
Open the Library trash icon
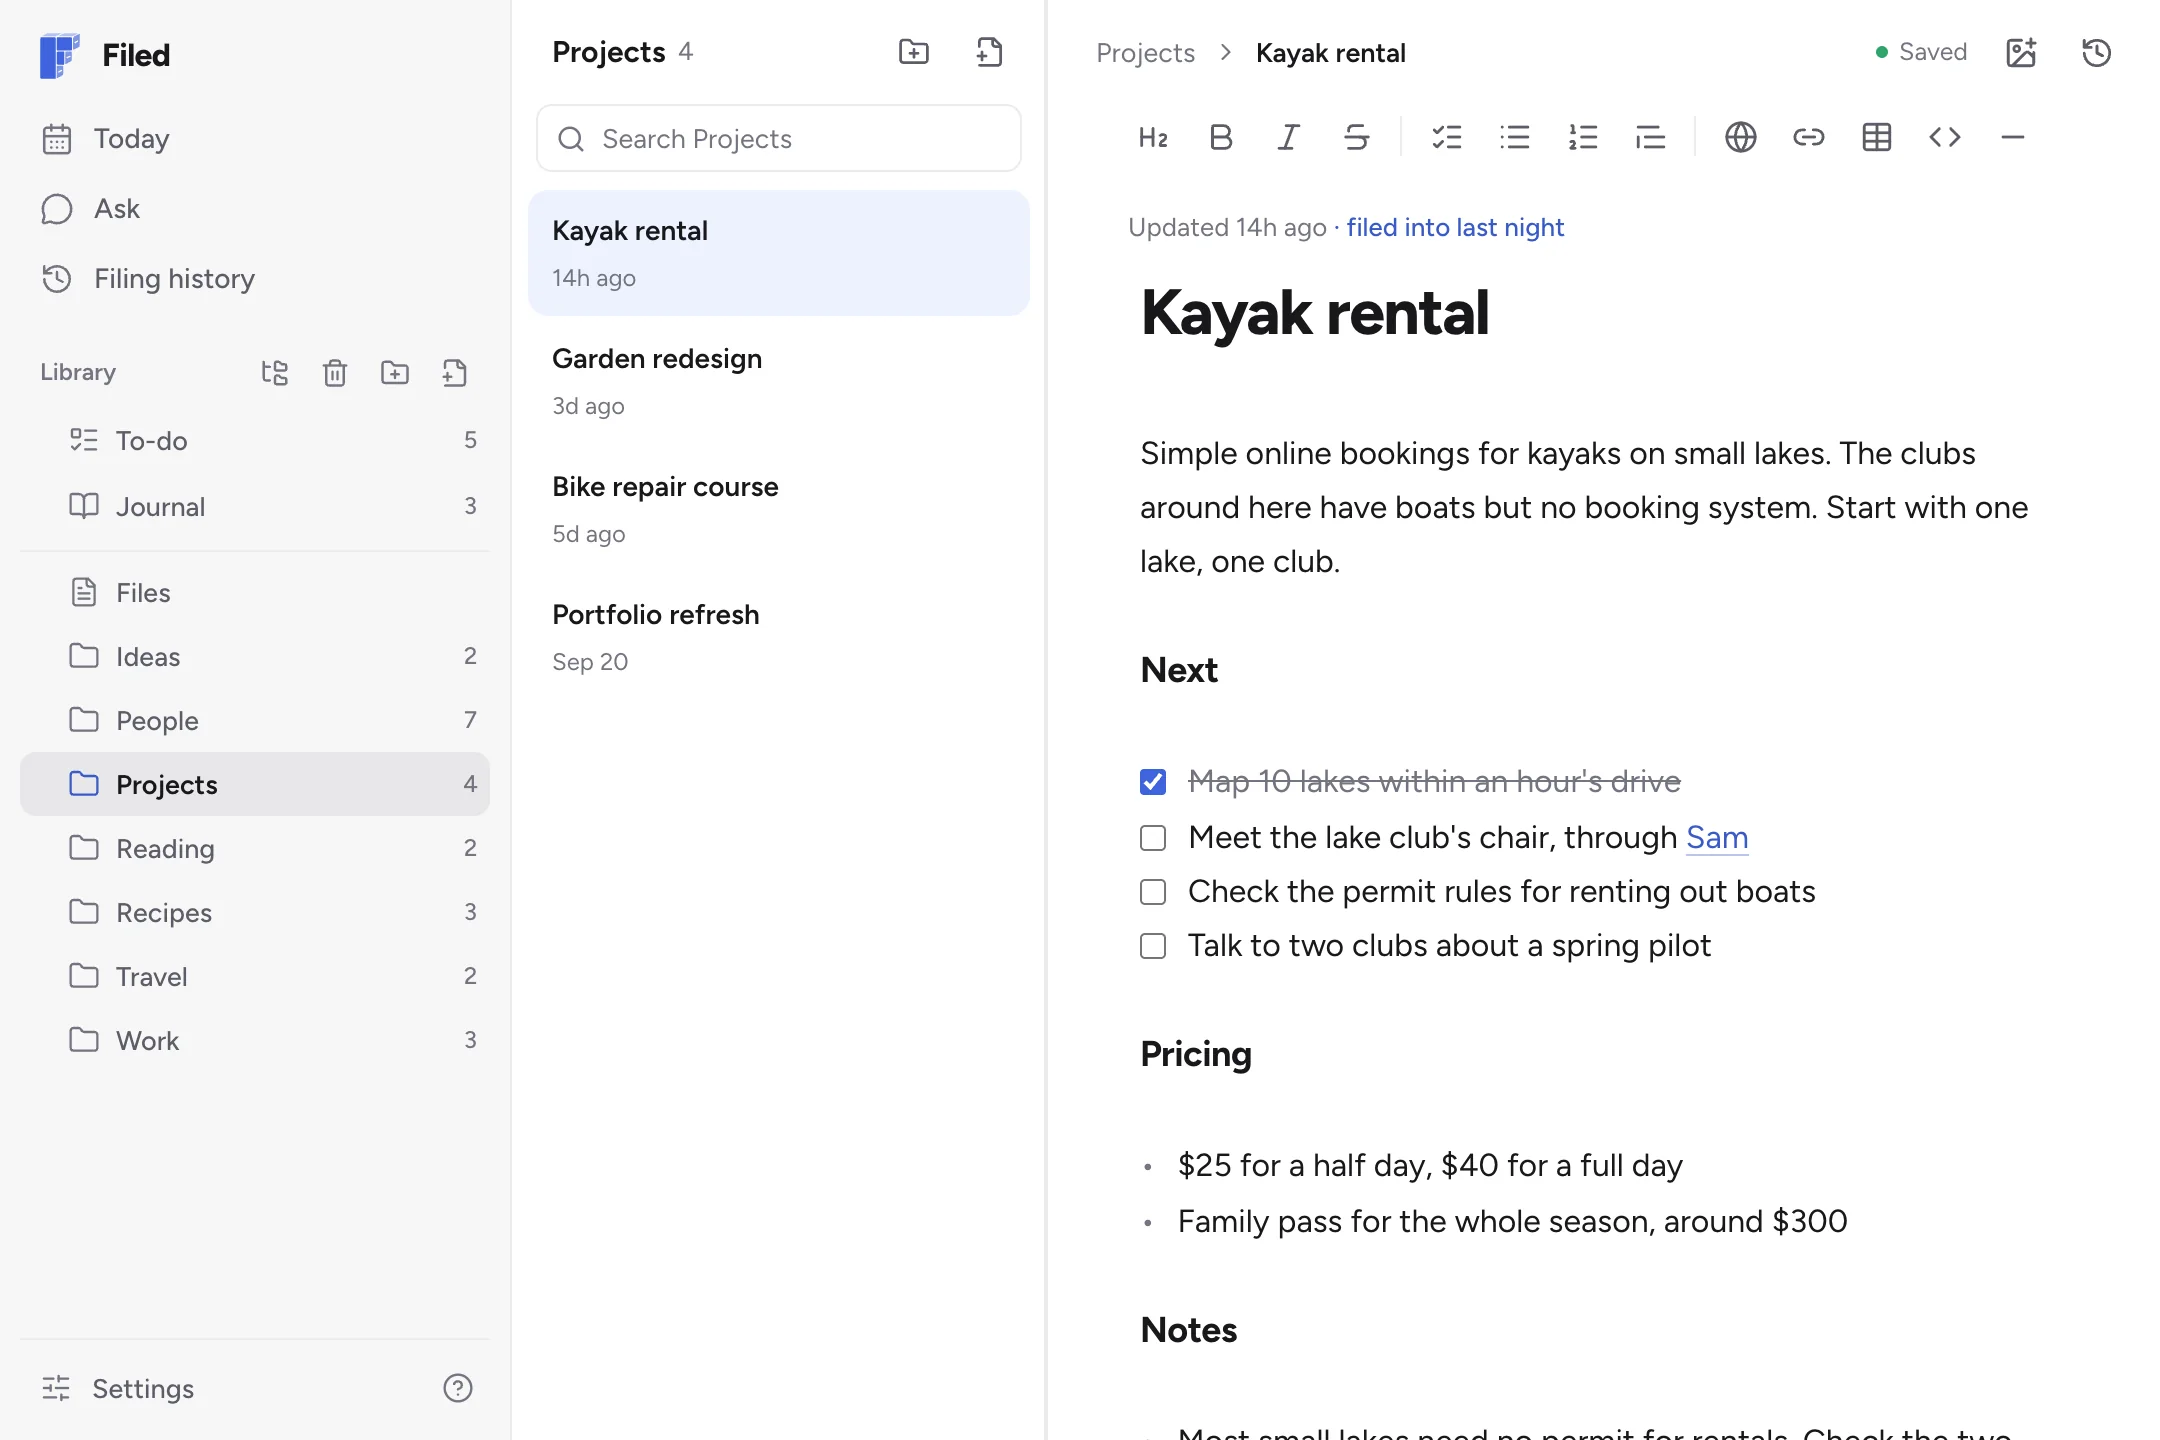click(335, 373)
